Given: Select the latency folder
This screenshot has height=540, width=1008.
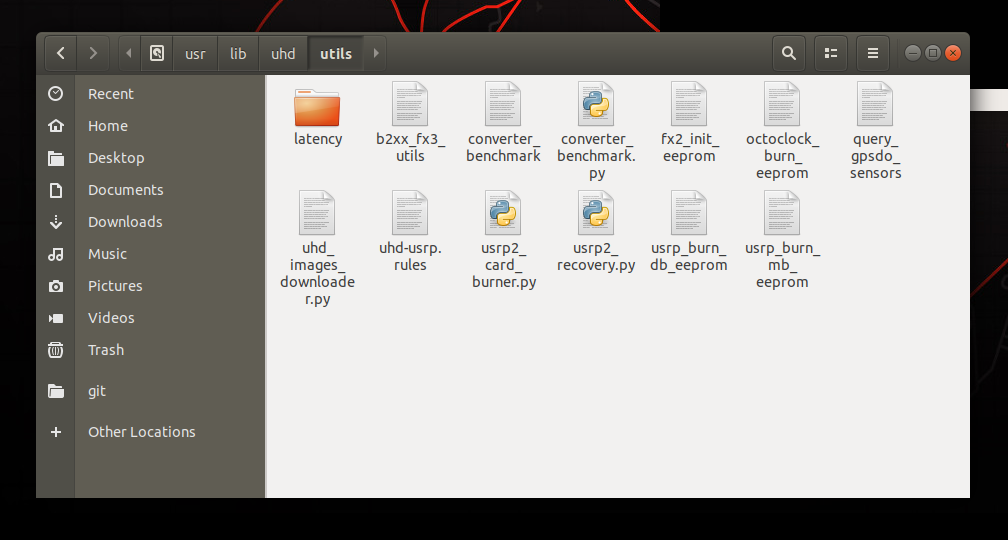Looking at the screenshot, I should point(318,117).
